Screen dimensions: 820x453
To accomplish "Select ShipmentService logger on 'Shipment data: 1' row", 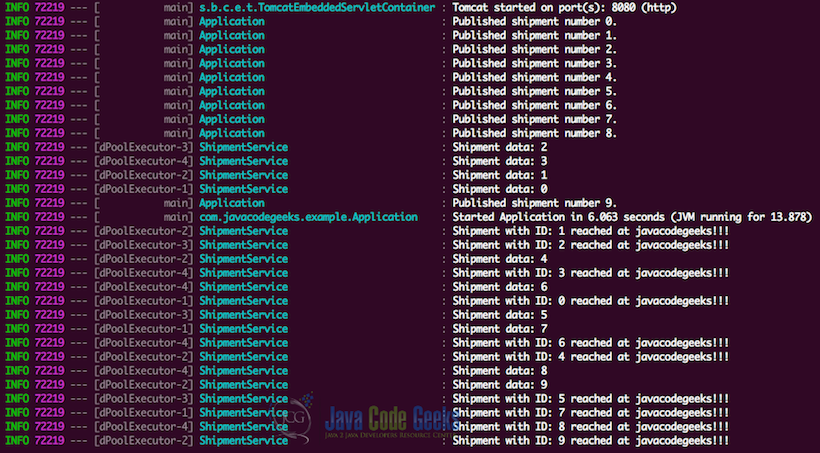I will [244, 175].
